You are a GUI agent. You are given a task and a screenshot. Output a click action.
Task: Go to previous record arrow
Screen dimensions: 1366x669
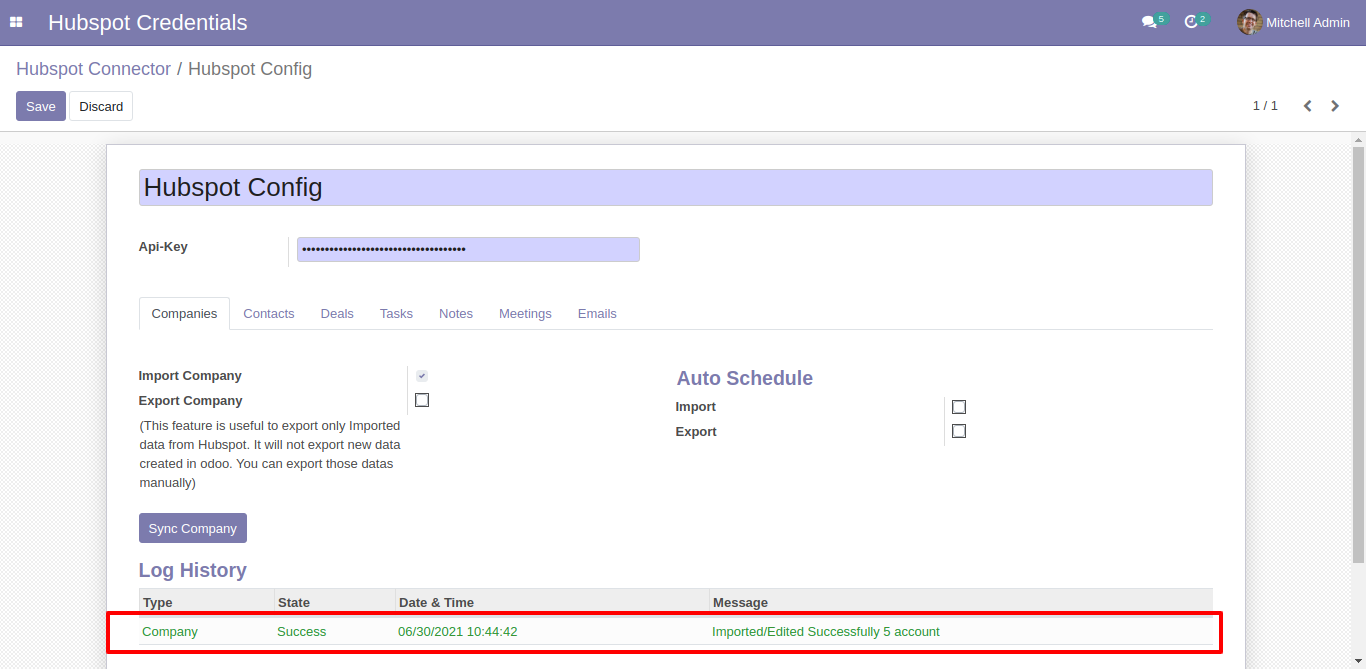tap(1307, 106)
